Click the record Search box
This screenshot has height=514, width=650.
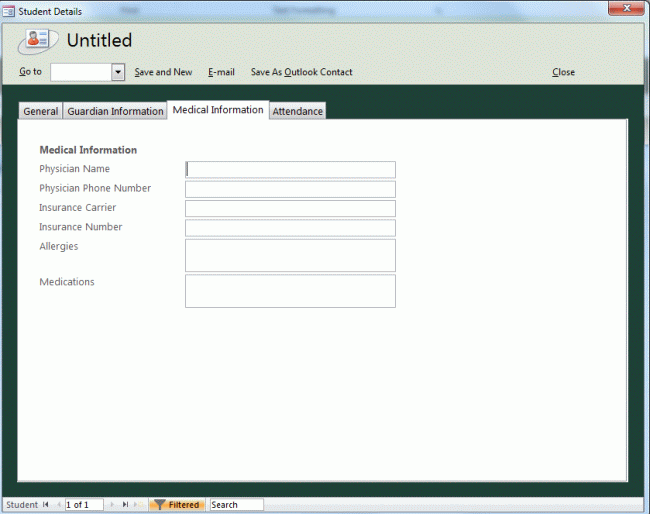point(237,504)
